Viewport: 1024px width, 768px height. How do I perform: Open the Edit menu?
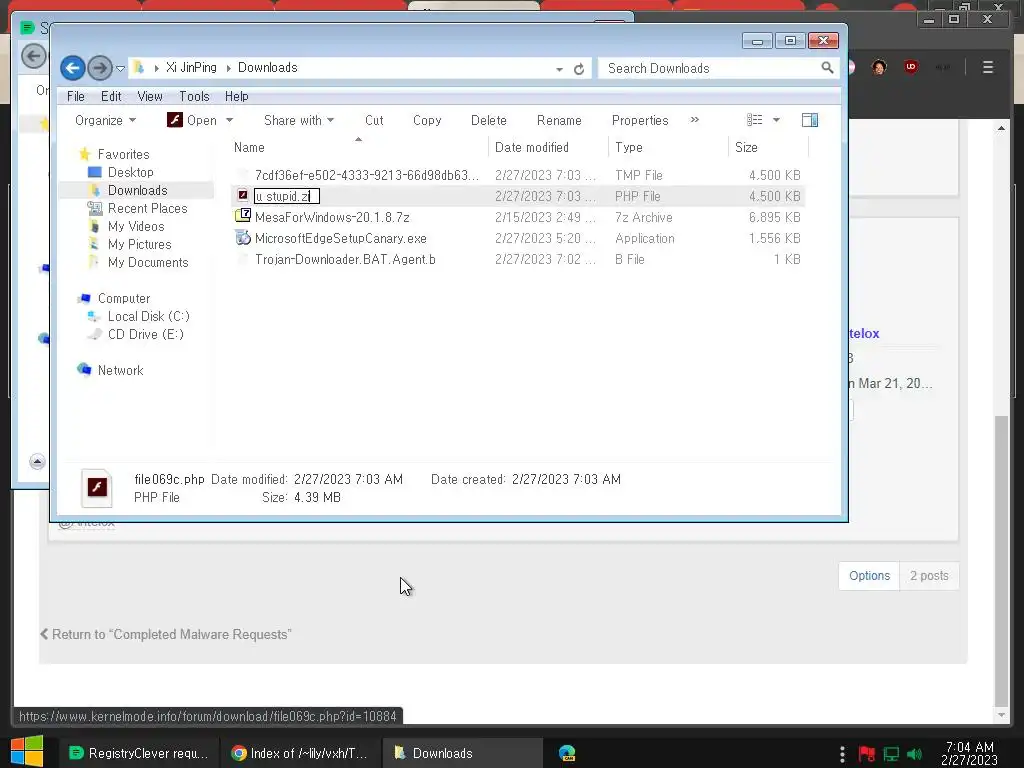tap(111, 96)
